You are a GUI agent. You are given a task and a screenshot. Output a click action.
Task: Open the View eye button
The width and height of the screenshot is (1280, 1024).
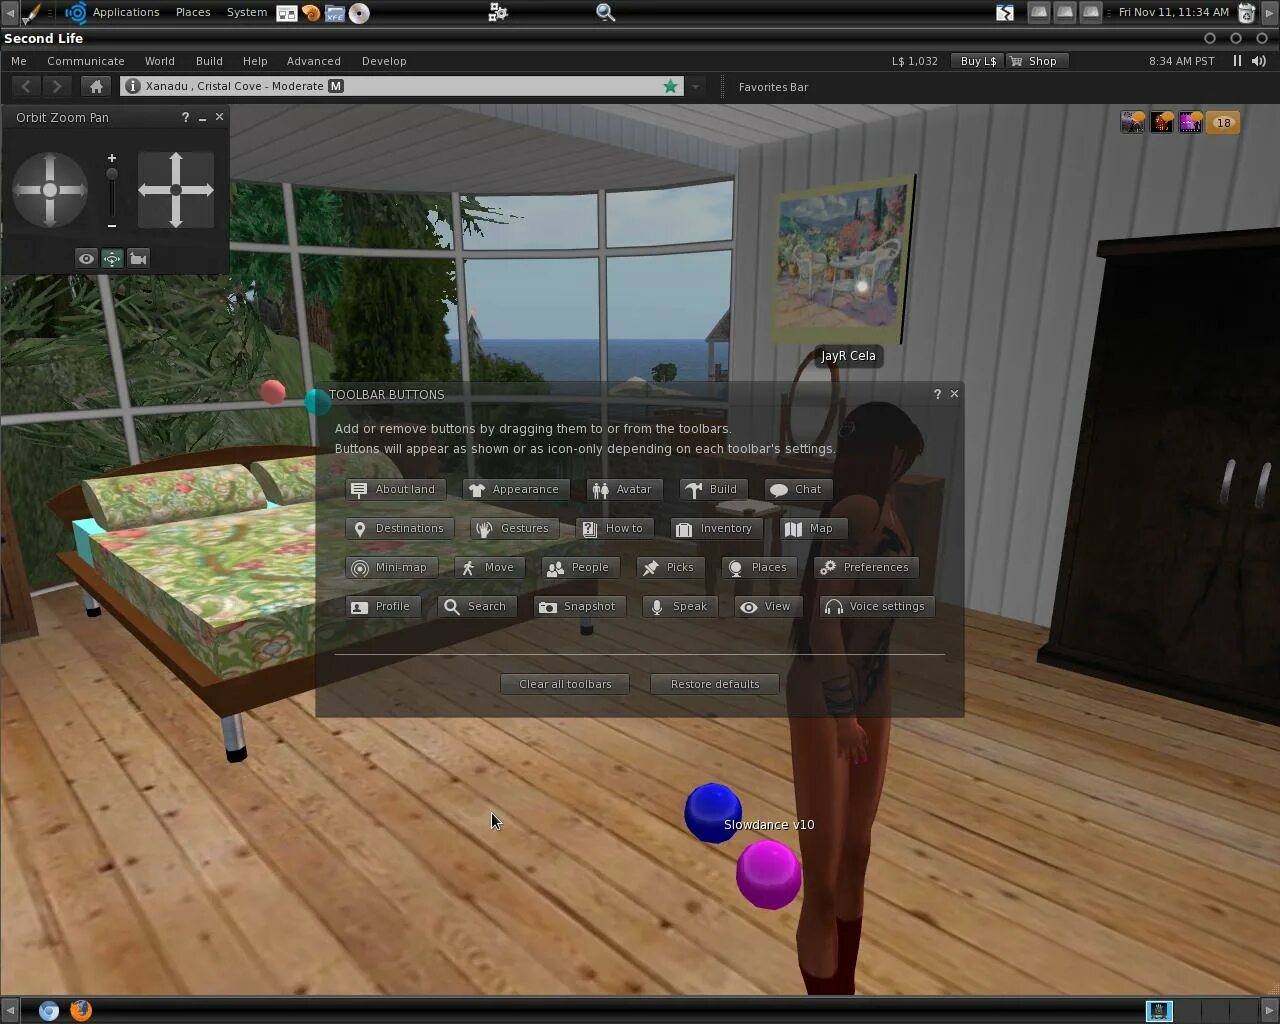(x=767, y=607)
